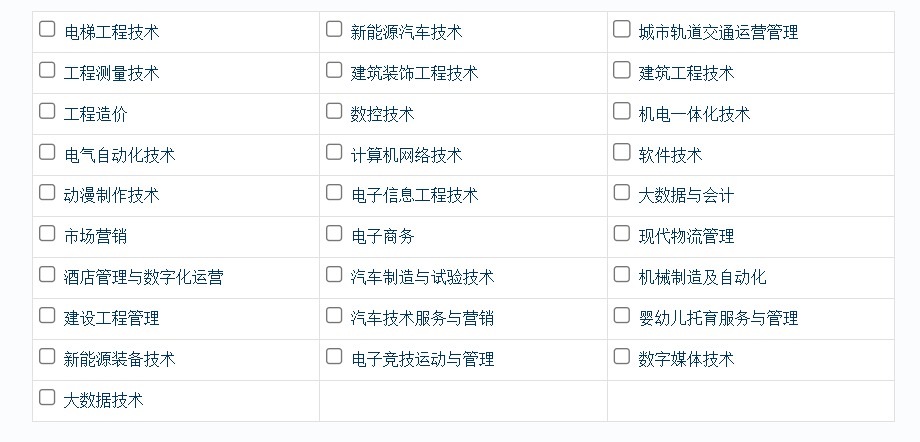Select the 工程造价 checkbox
The image size is (920, 442).
pos(47,111)
